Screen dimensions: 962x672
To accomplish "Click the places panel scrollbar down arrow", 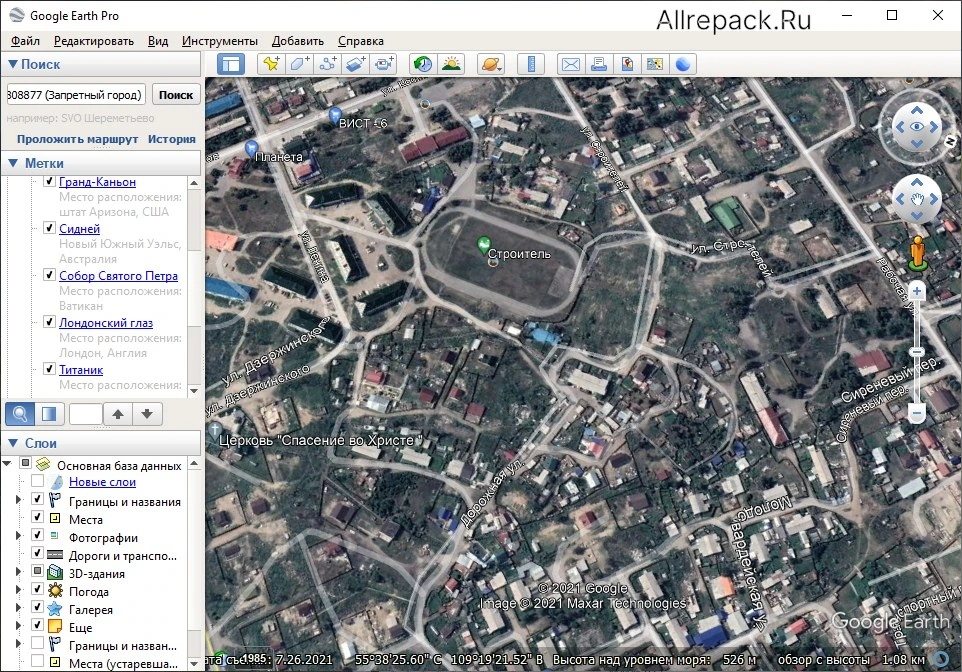I will coord(194,390).
